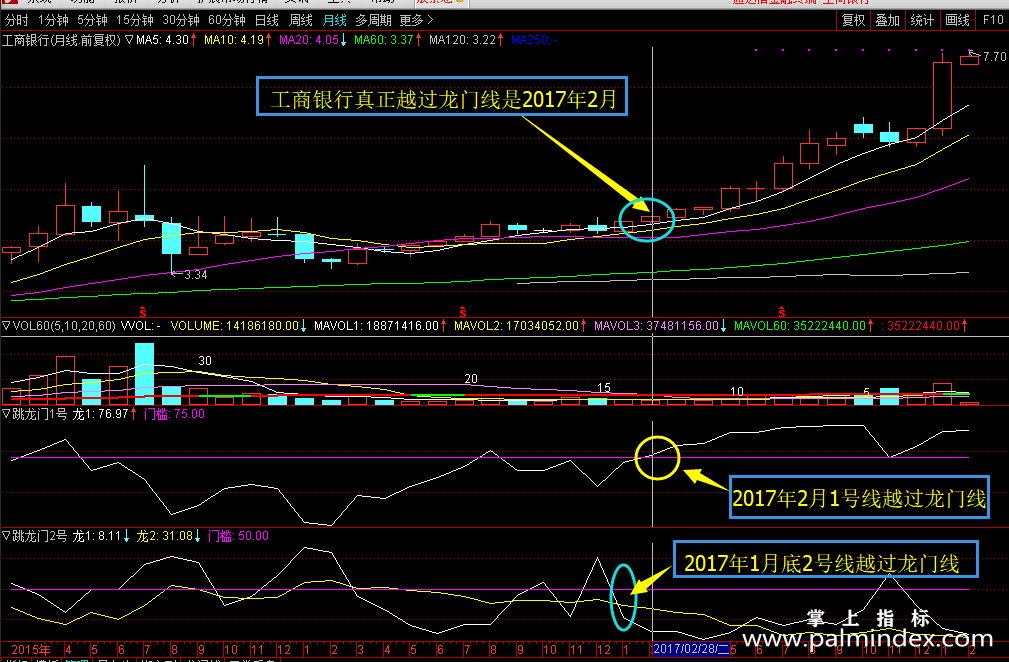
Task: Open the triangle menu before 跳龙门1号
Action: click(6, 414)
